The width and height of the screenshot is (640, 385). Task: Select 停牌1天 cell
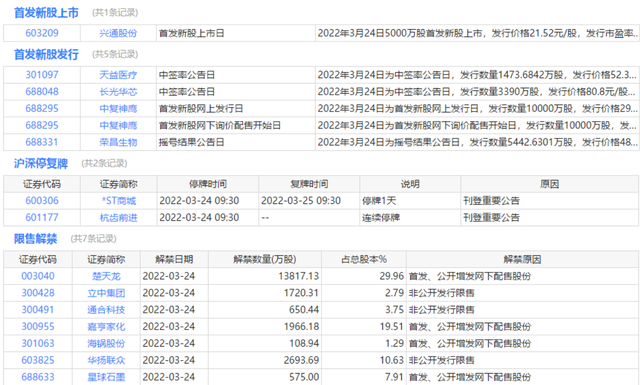coord(410,200)
